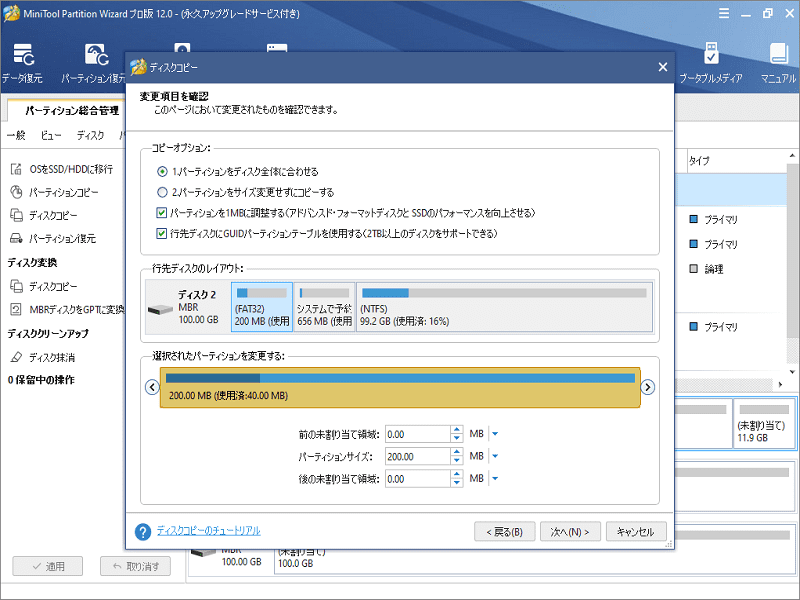Click the help question mark icon
The width and height of the screenshot is (800, 600).
pyautogui.click(x=143, y=532)
